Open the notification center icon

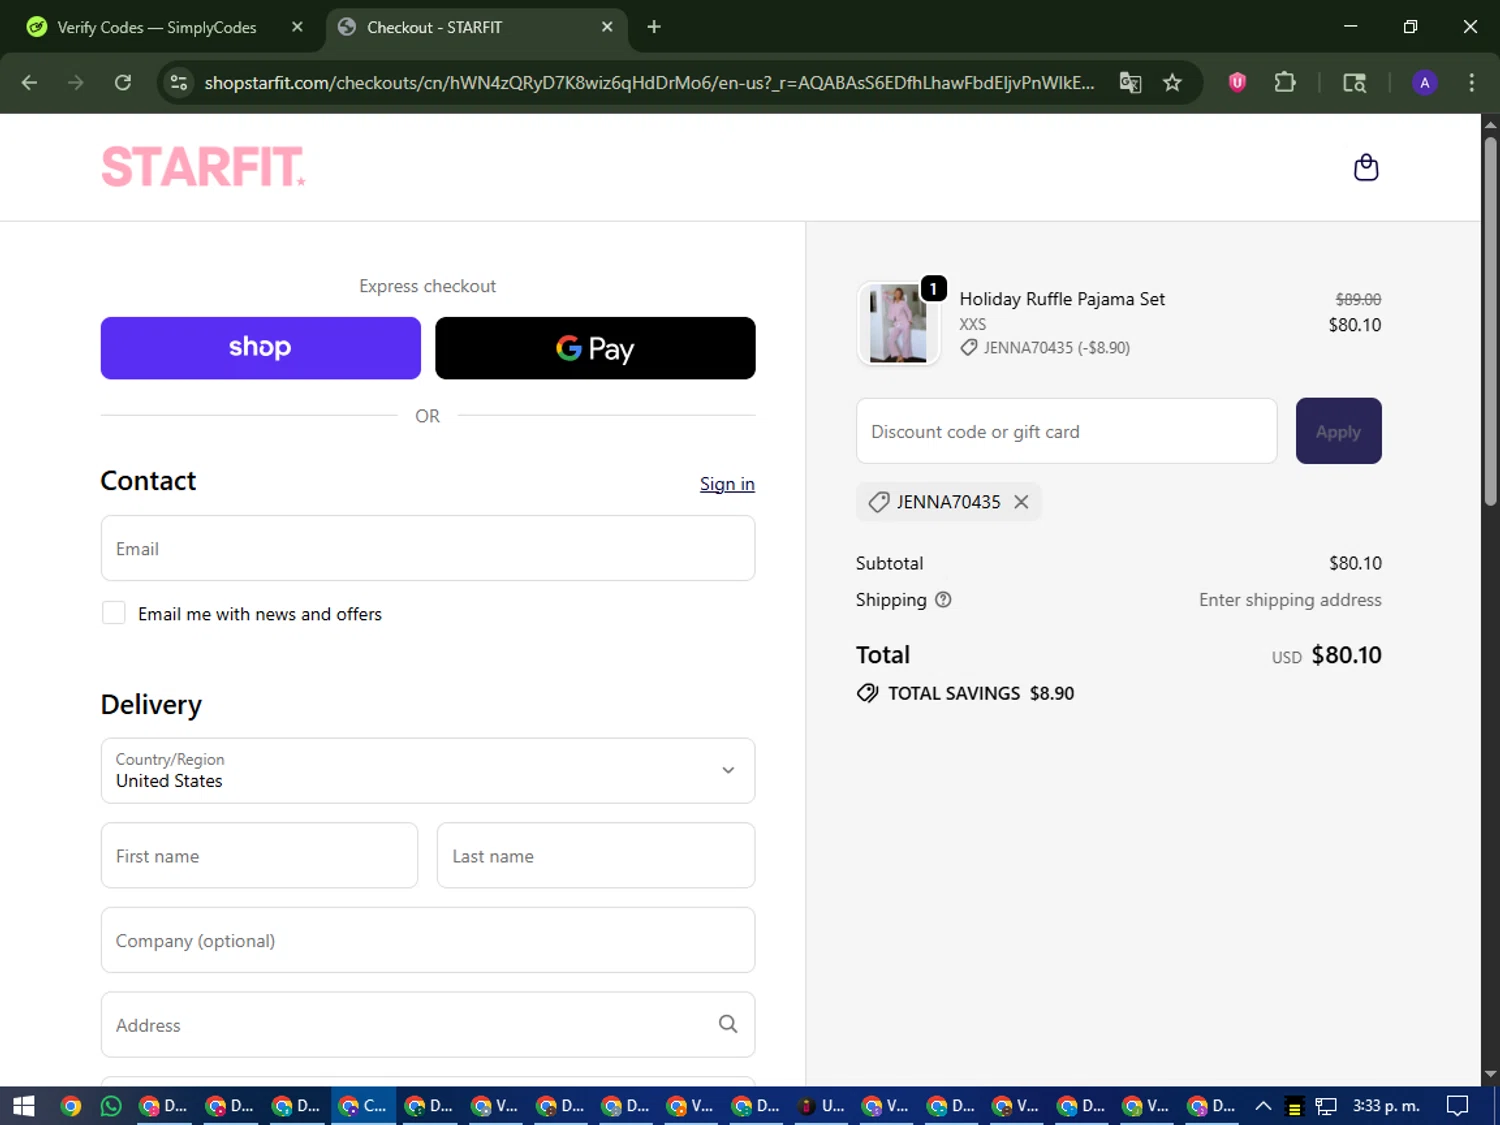tap(1458, 1106)
